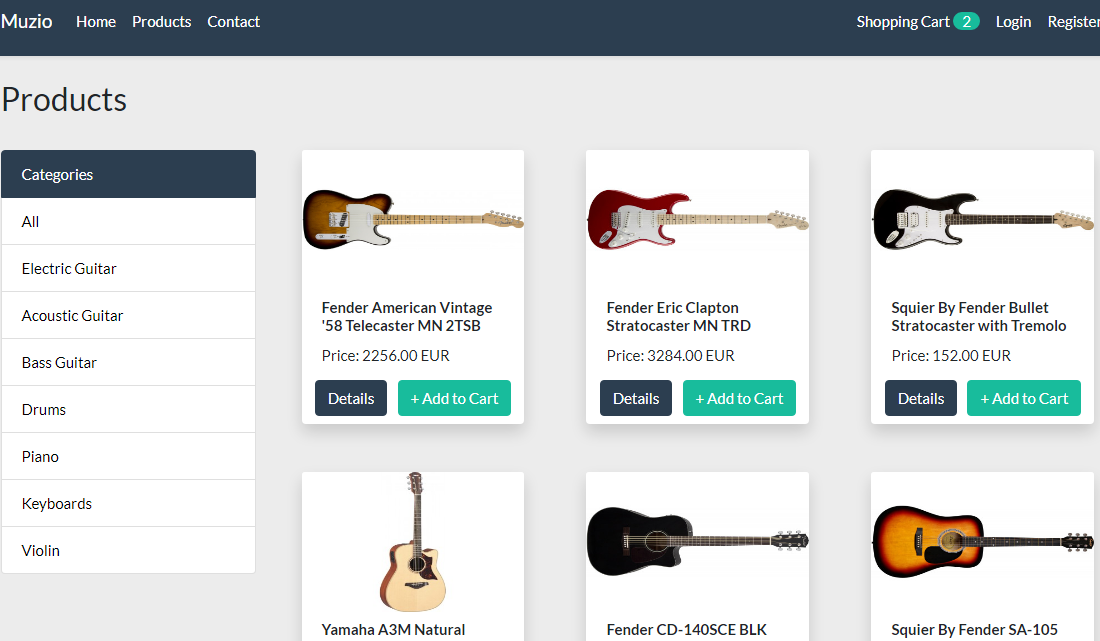Select the Bass Guitar category
The width and height of the screenshot is (1100, 641).
(x=128, y=363)
